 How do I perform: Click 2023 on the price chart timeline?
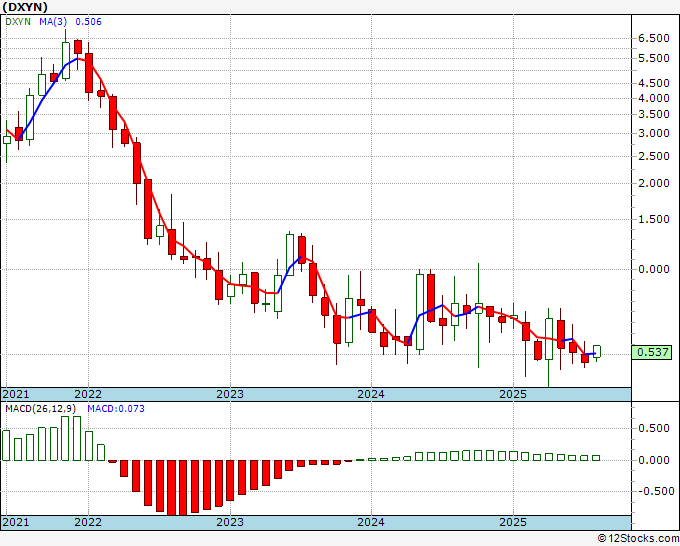[x=230, y=394]
